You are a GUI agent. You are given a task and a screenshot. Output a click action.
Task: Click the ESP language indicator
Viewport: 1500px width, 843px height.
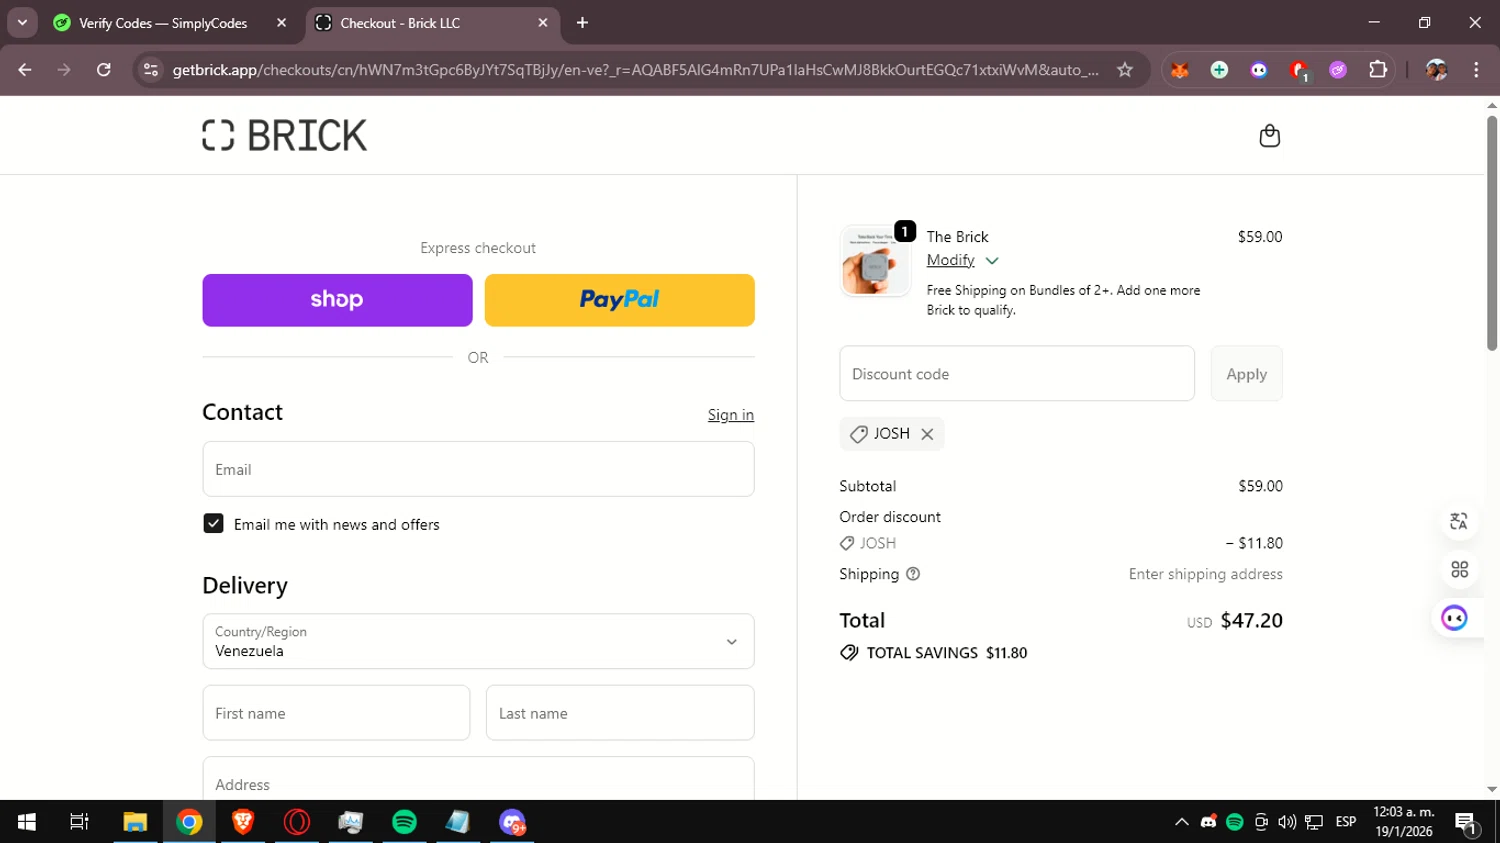coord(1346,822)
